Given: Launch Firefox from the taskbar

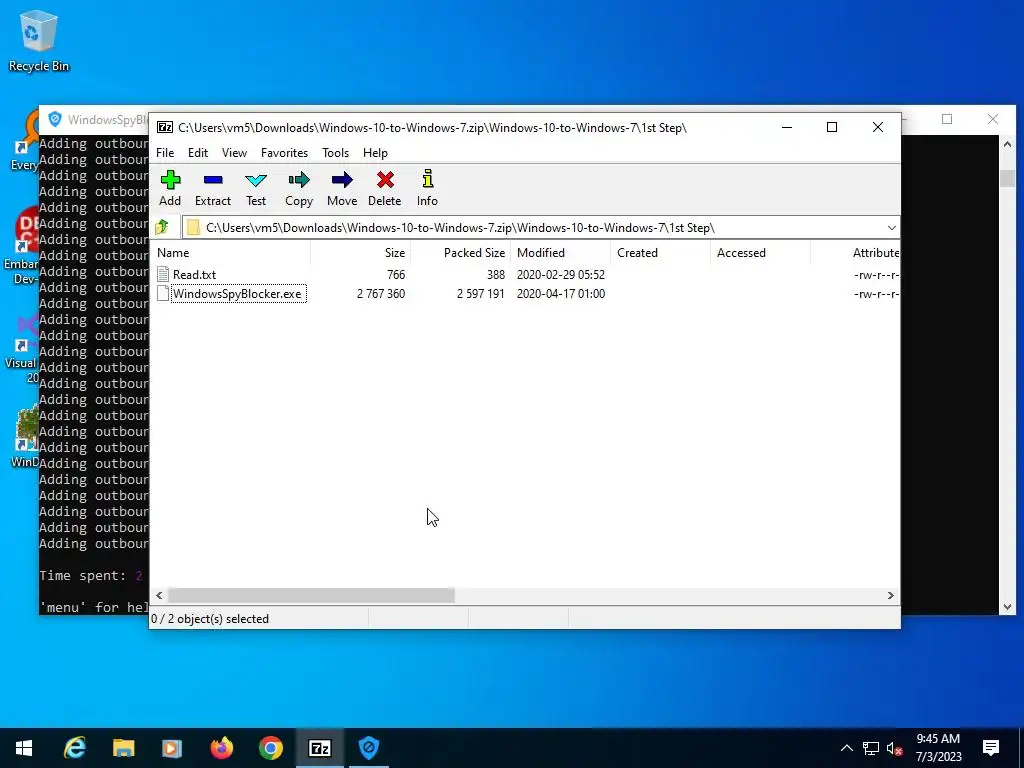Looking at the screenshot, I should 221,748.
